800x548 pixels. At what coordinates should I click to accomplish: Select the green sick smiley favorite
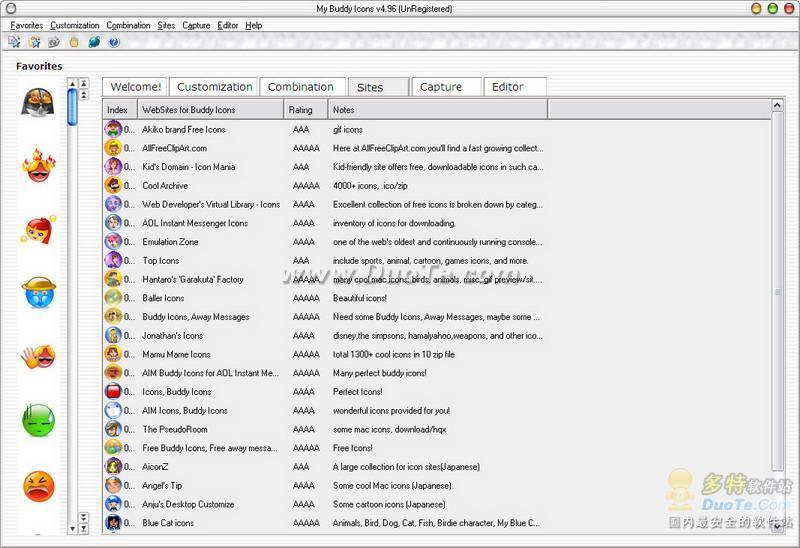tap(38, 420)
